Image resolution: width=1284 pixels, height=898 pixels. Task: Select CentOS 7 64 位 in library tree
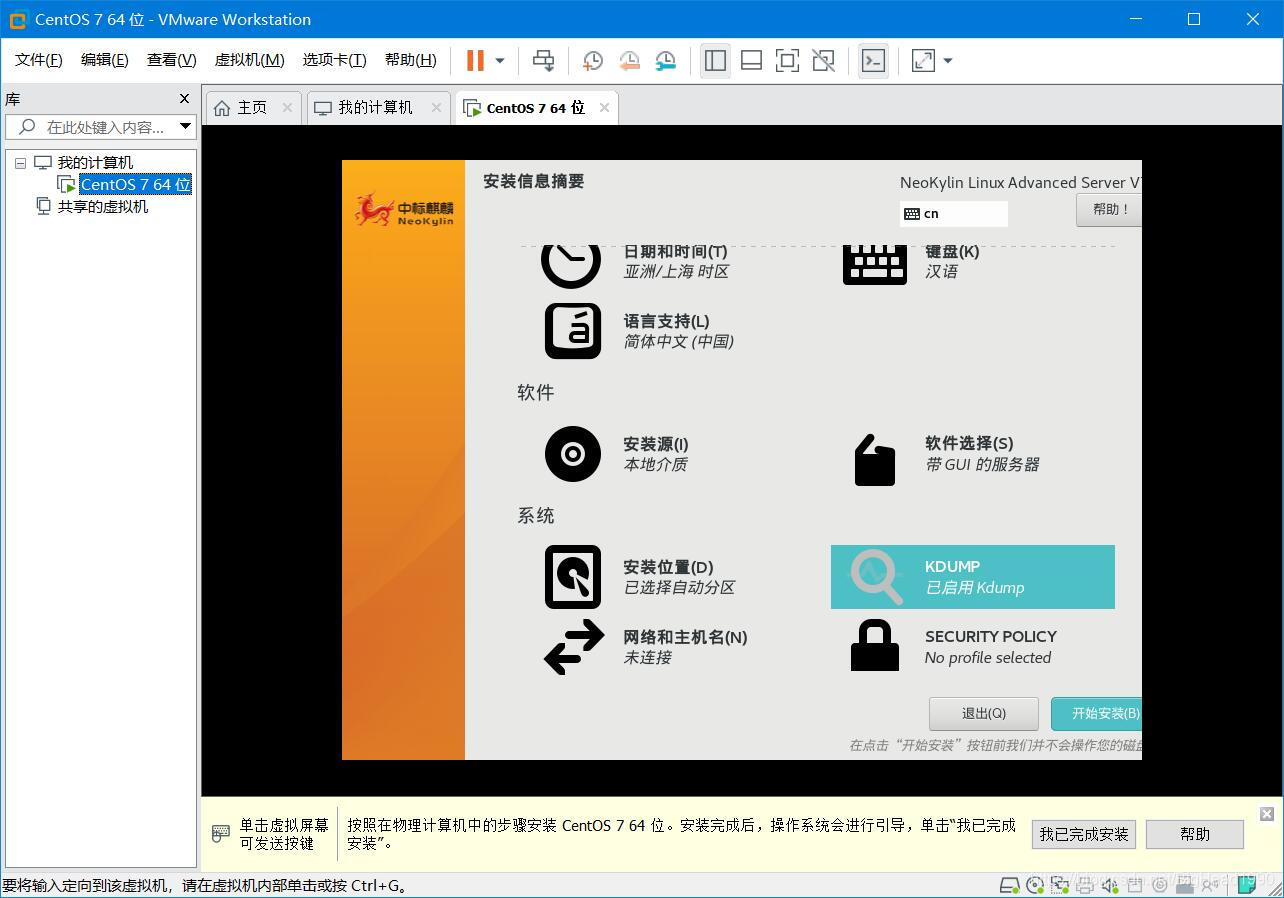(x=136, y=185)
